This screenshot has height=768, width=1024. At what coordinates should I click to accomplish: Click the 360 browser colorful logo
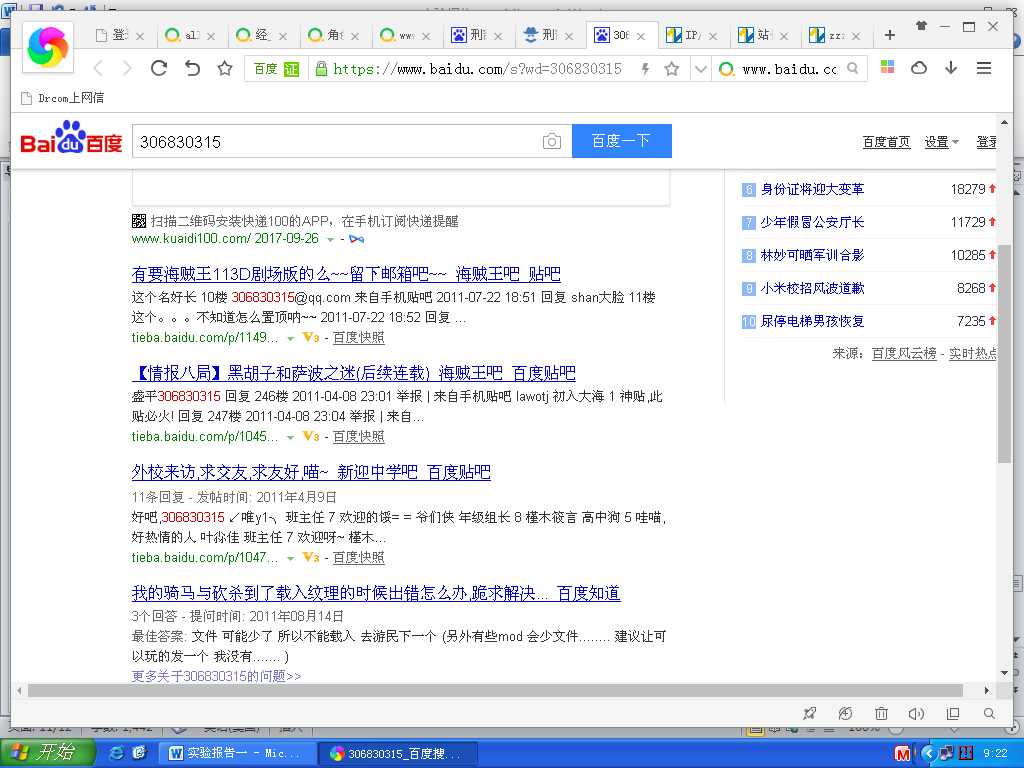(x=48, y=46)
